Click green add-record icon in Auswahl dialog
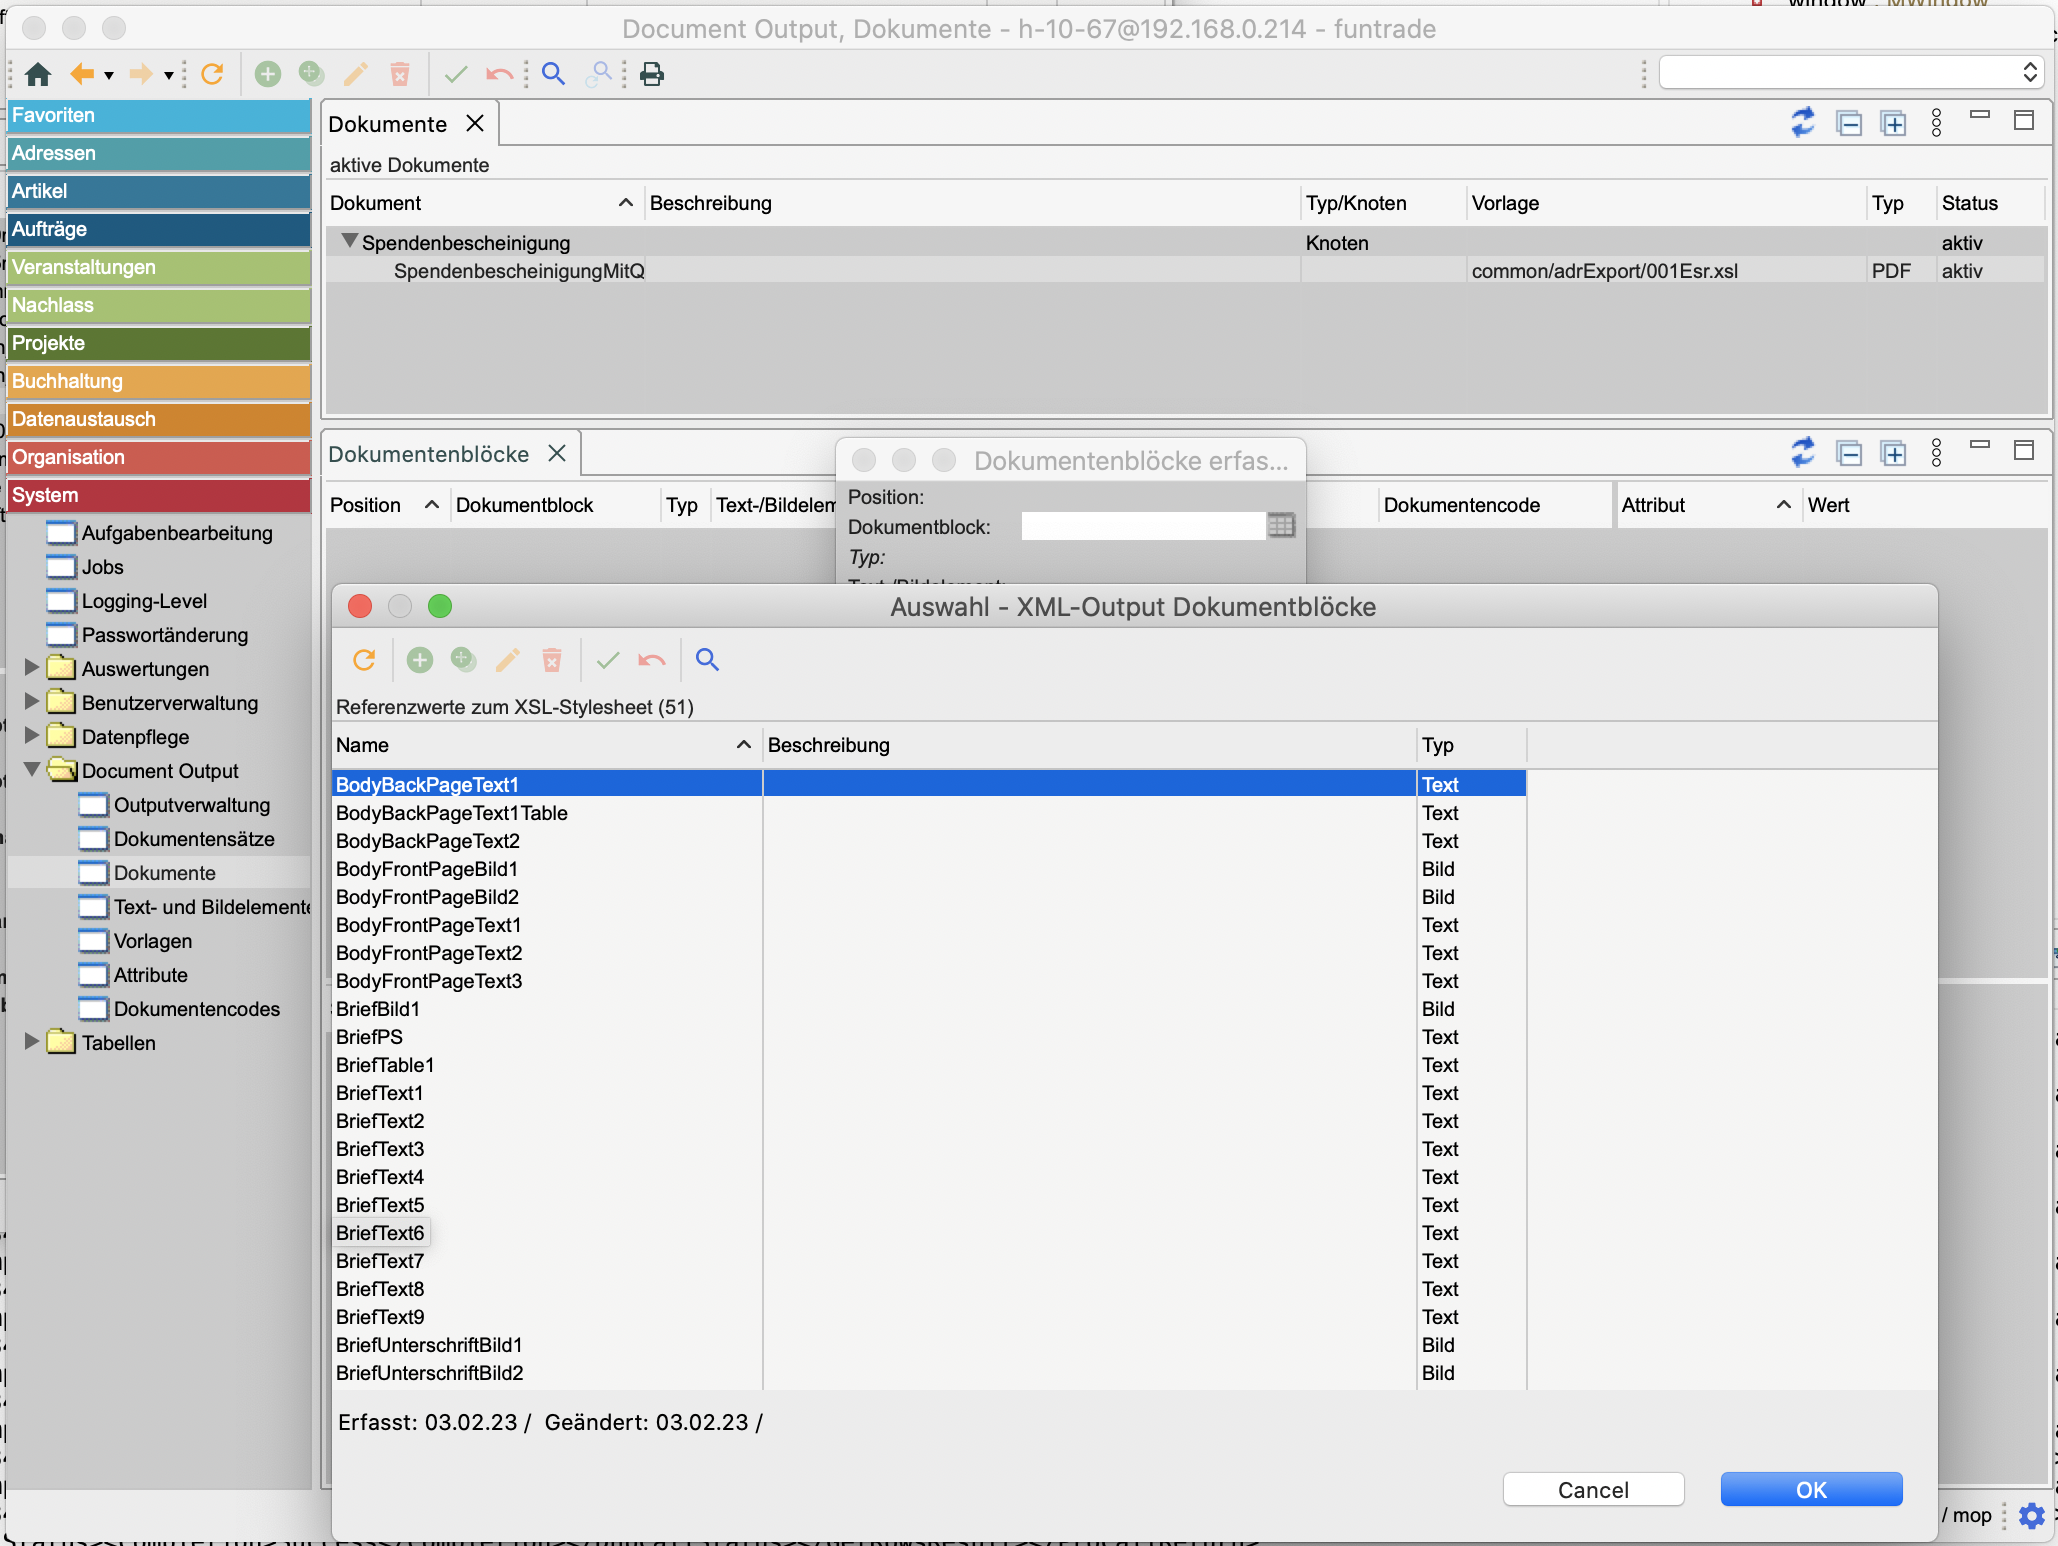 pyautogui.click(x=420, y=660)
